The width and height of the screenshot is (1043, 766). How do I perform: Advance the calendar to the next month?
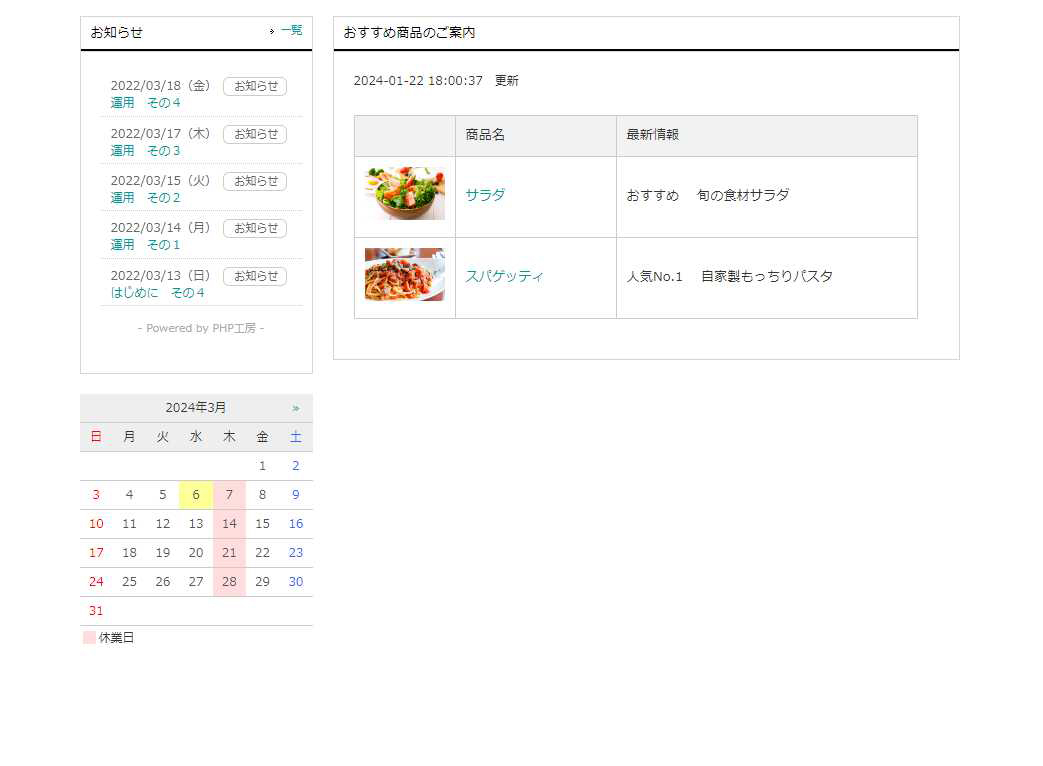pos(295,407)
